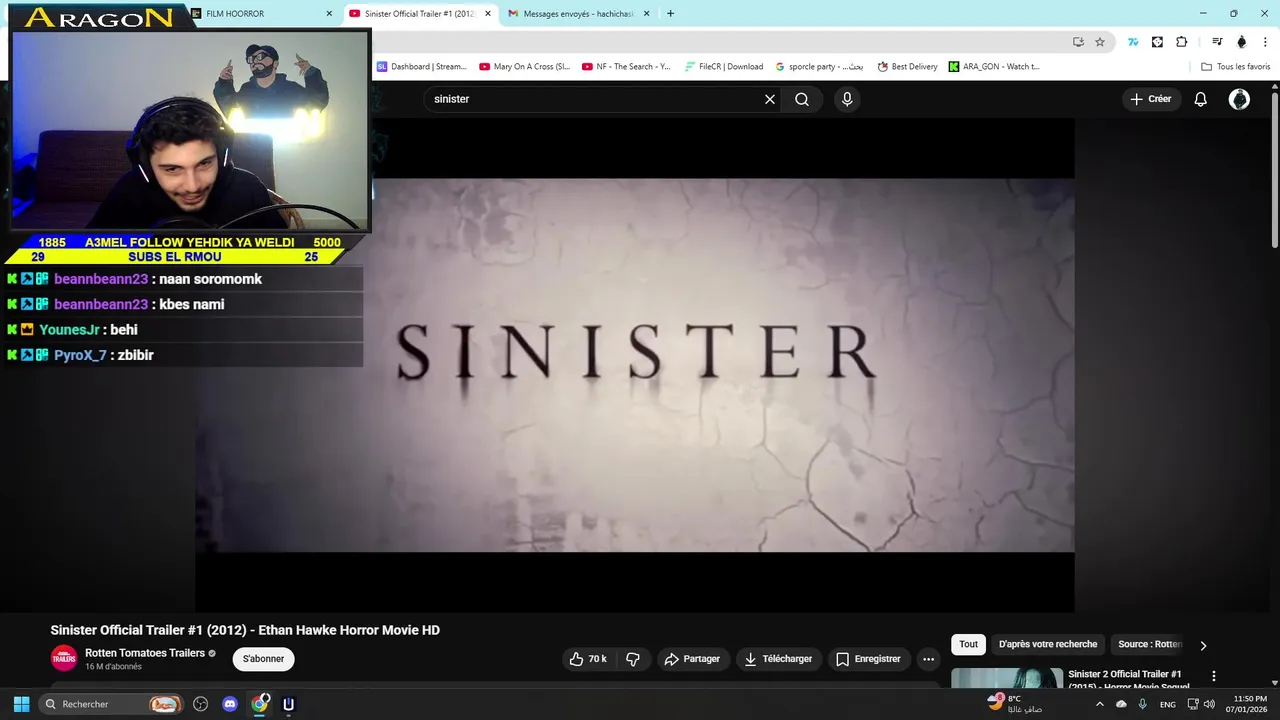
Task: Open options for Sinister 2 trailer suggestion
Action: [x=1214, y=676]
